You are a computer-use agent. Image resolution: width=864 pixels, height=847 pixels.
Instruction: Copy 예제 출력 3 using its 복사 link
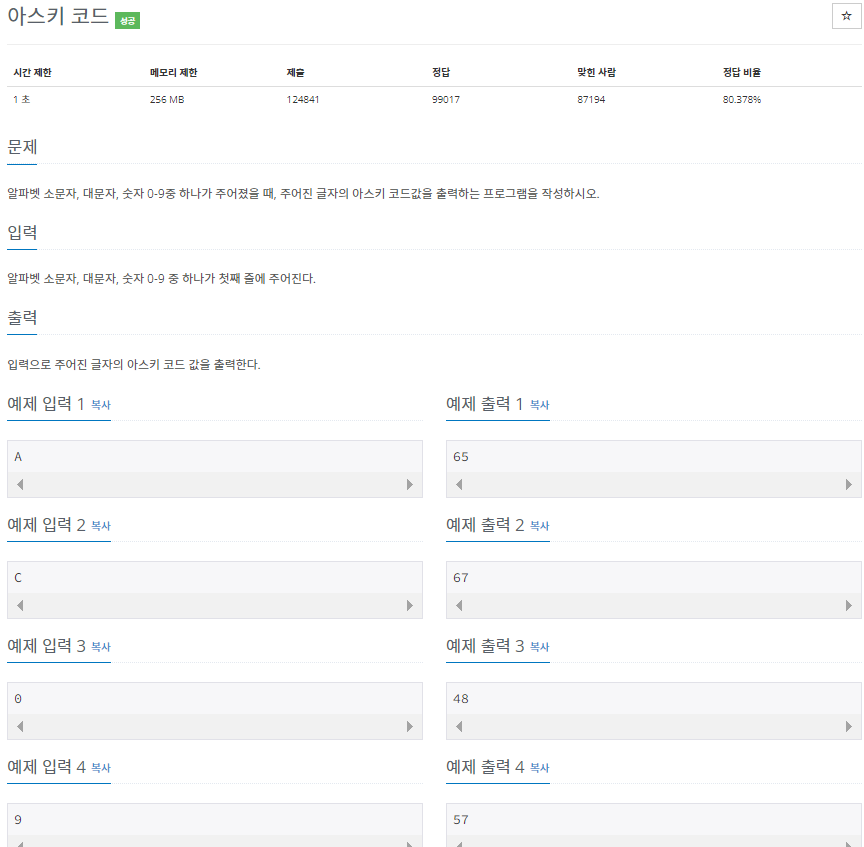click(x=541, y=648)
